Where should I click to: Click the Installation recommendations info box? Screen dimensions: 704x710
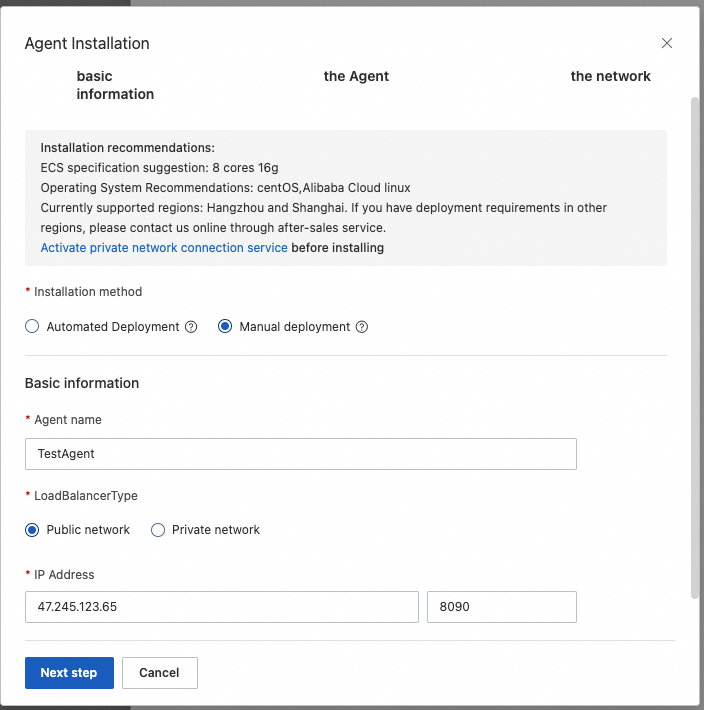tap(345, 198)
